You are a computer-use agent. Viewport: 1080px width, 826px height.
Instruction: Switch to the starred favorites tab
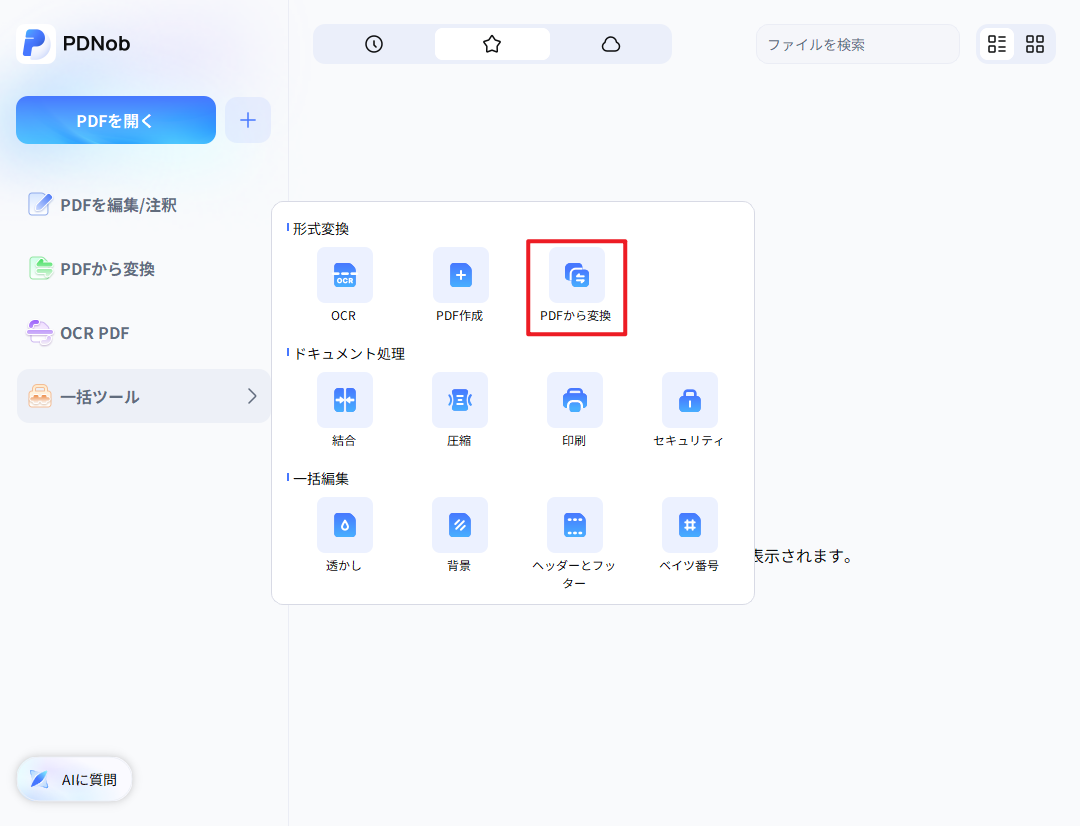click(x=492, y=44)
